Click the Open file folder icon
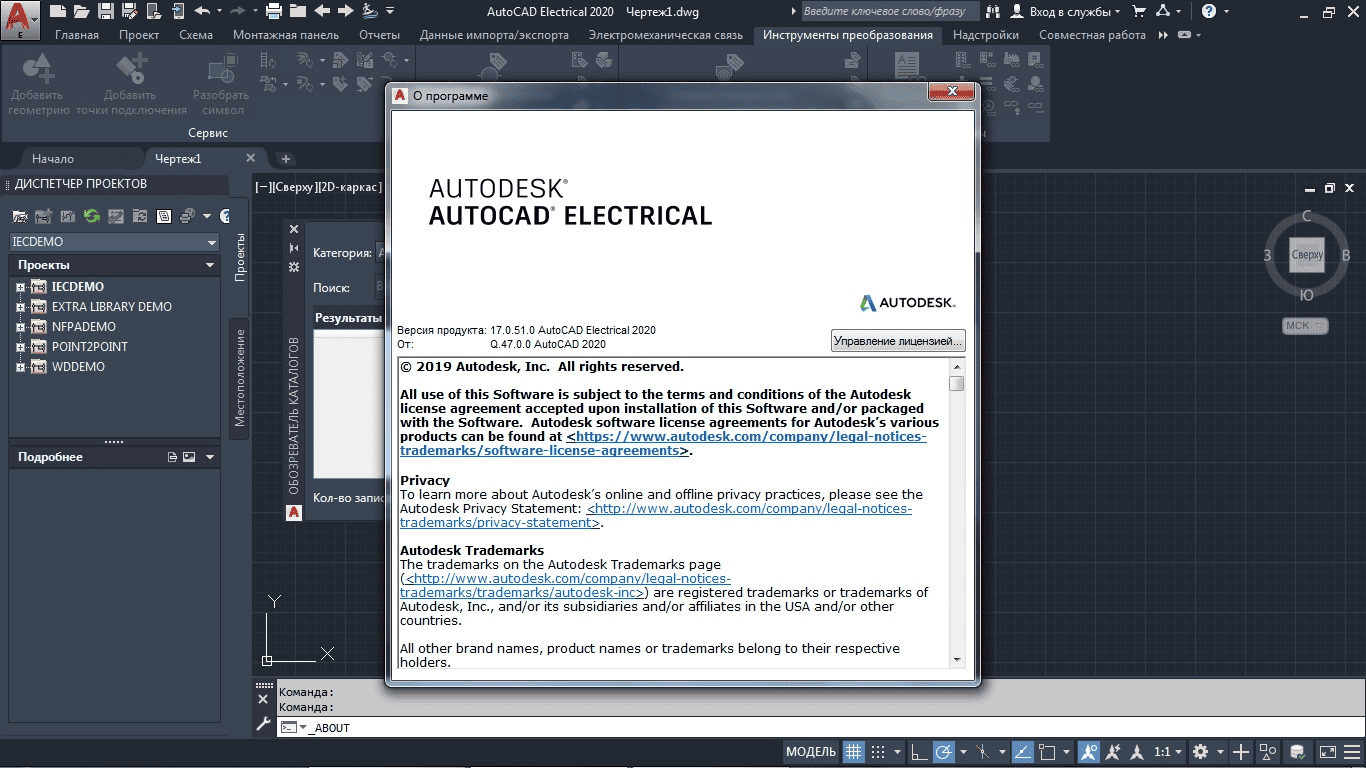The height and width of the screenshot is (768, 1366). 81,11
